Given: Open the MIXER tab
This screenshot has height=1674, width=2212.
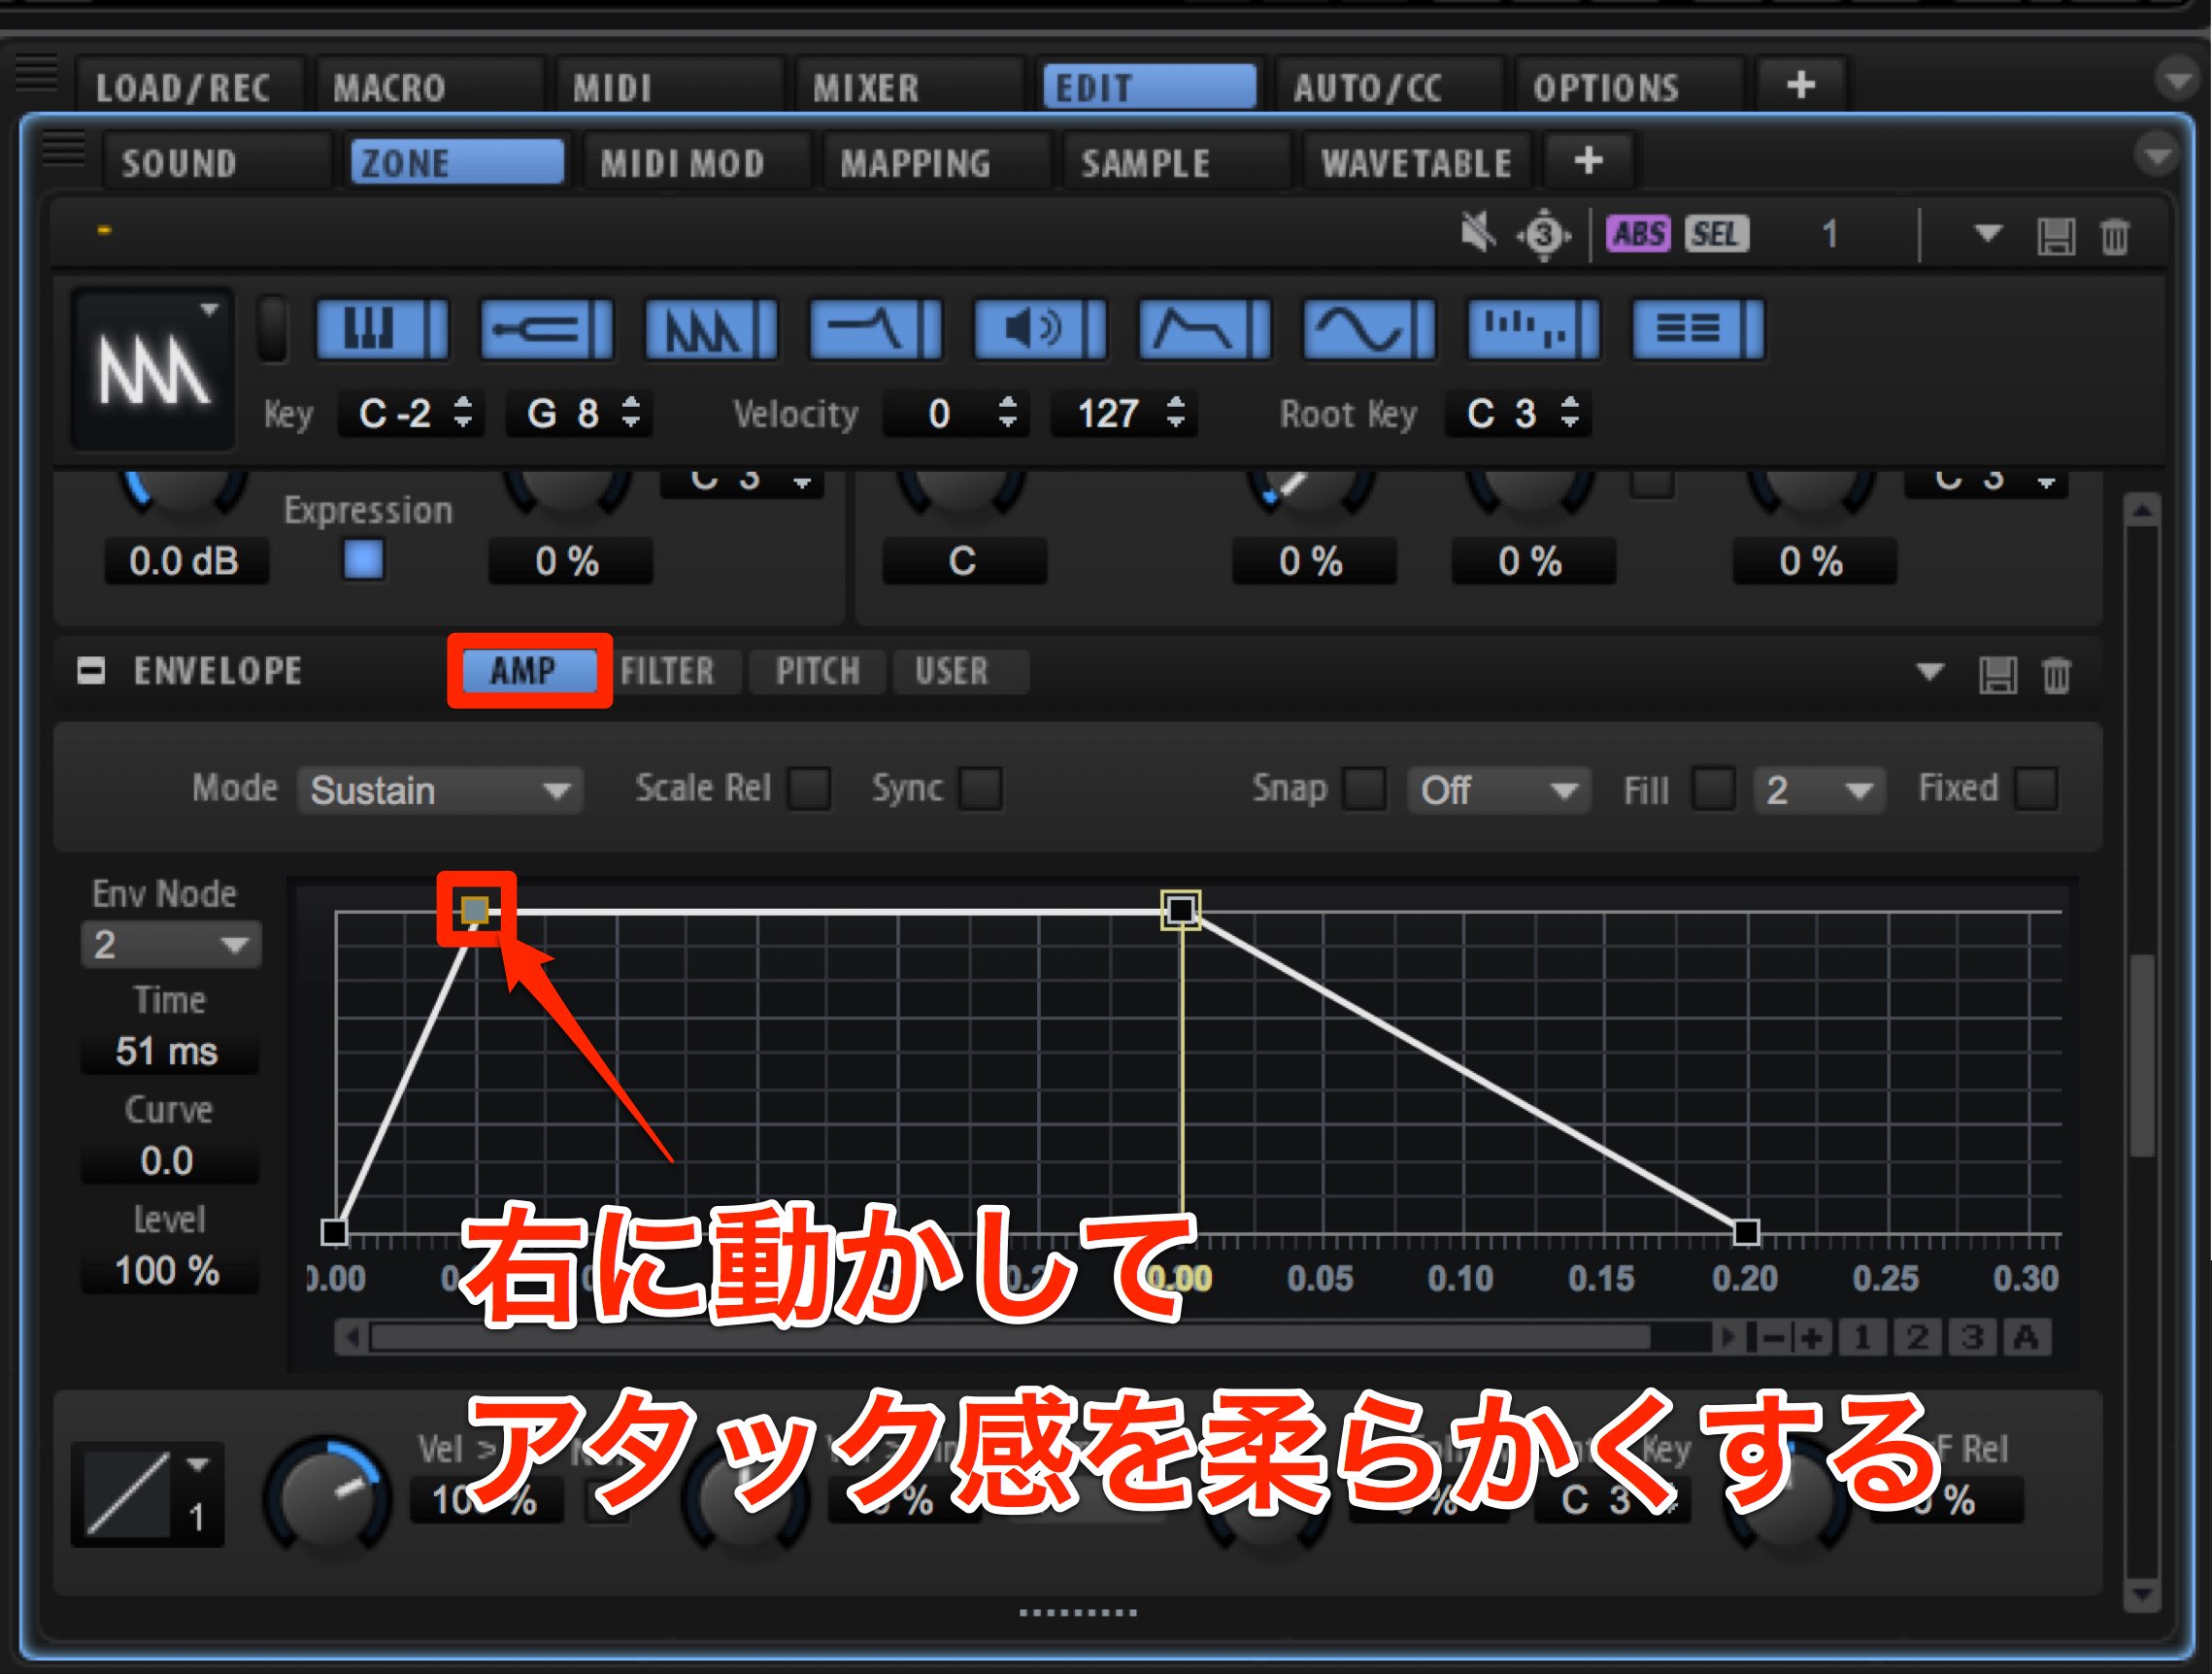Looking at the screenshot, I should click(x=910, y=87).
